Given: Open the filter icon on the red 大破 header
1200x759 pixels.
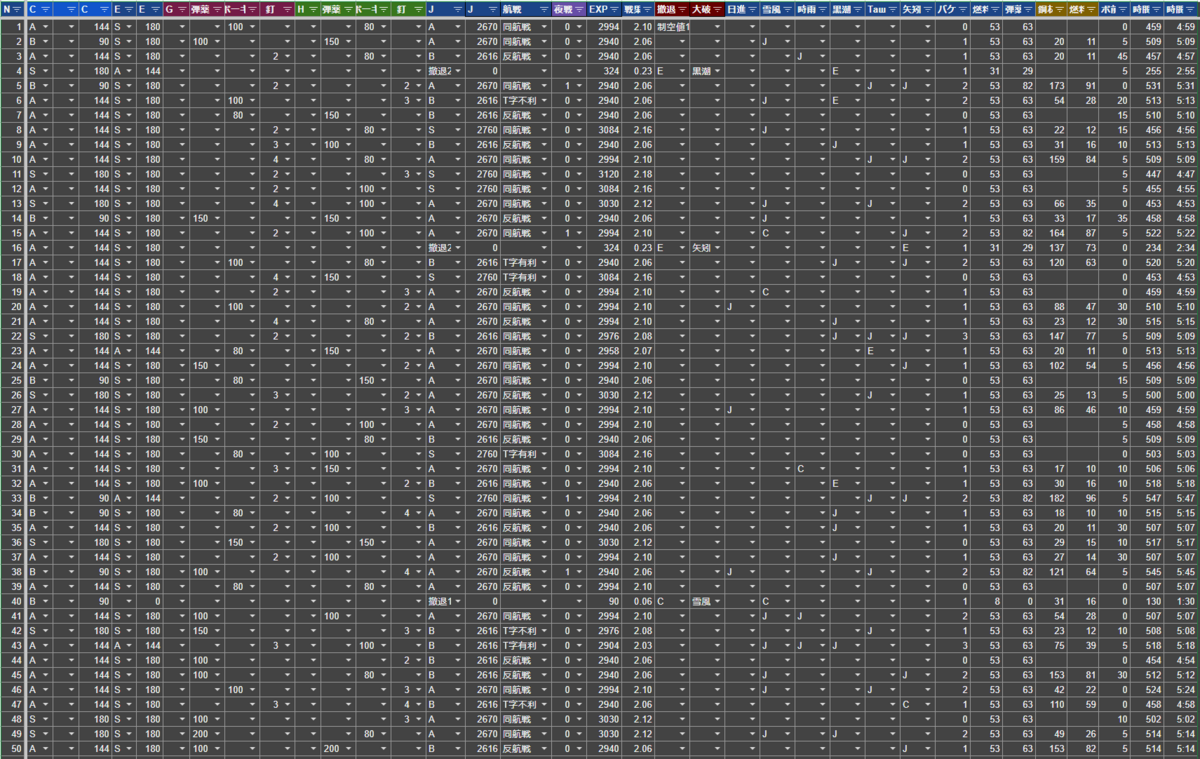Looking at the screenshot, I should pos(717,9).
